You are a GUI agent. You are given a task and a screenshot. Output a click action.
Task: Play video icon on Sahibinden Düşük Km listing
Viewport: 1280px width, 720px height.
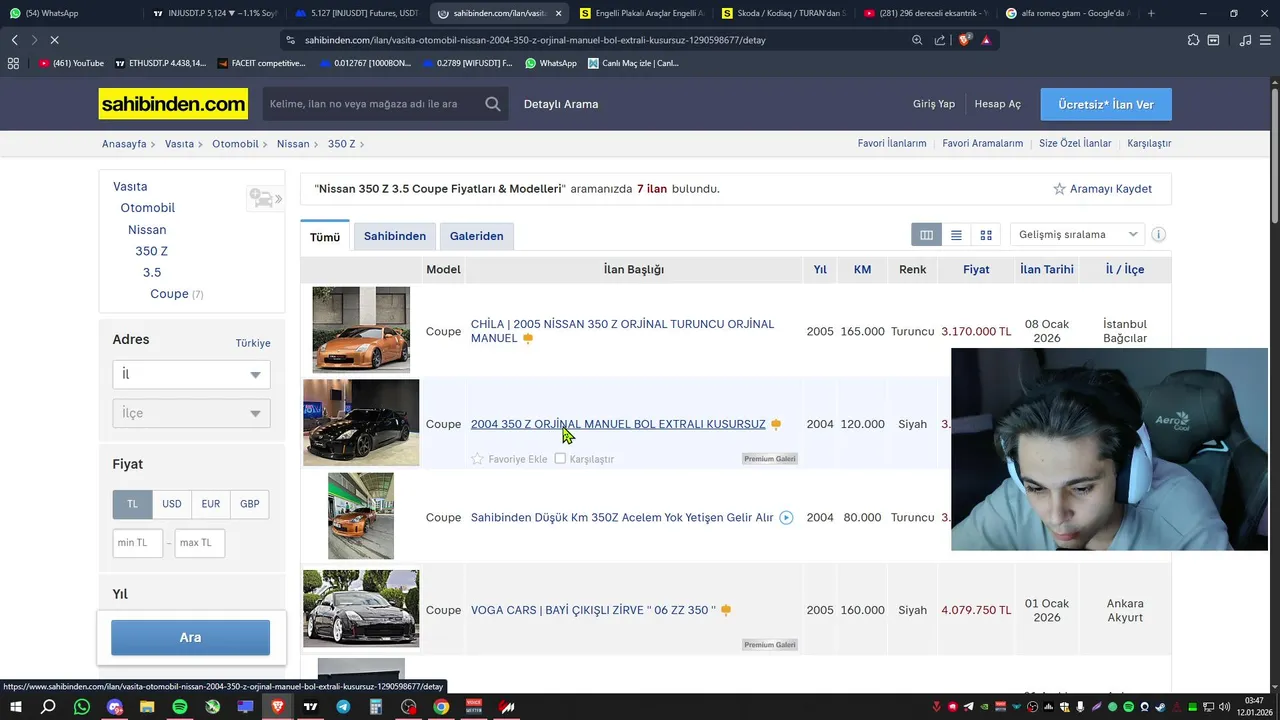[786, 518]
